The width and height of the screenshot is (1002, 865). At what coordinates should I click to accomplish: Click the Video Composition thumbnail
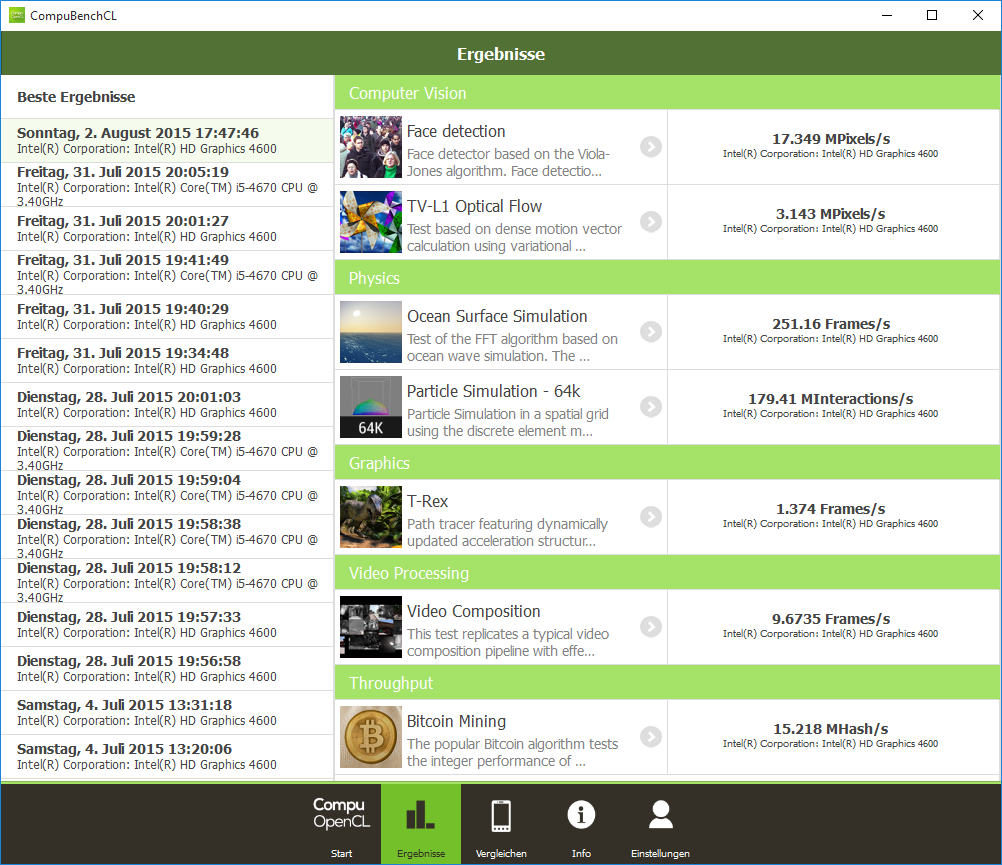(x=371, y=626)
